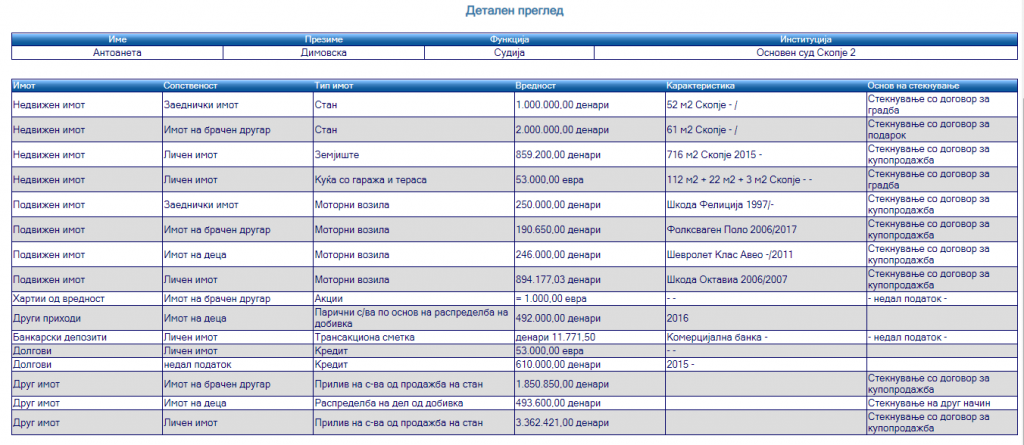Click the 'Вредност' column header
Viewport: 1024px width, 445px height.
coord(535,86)
